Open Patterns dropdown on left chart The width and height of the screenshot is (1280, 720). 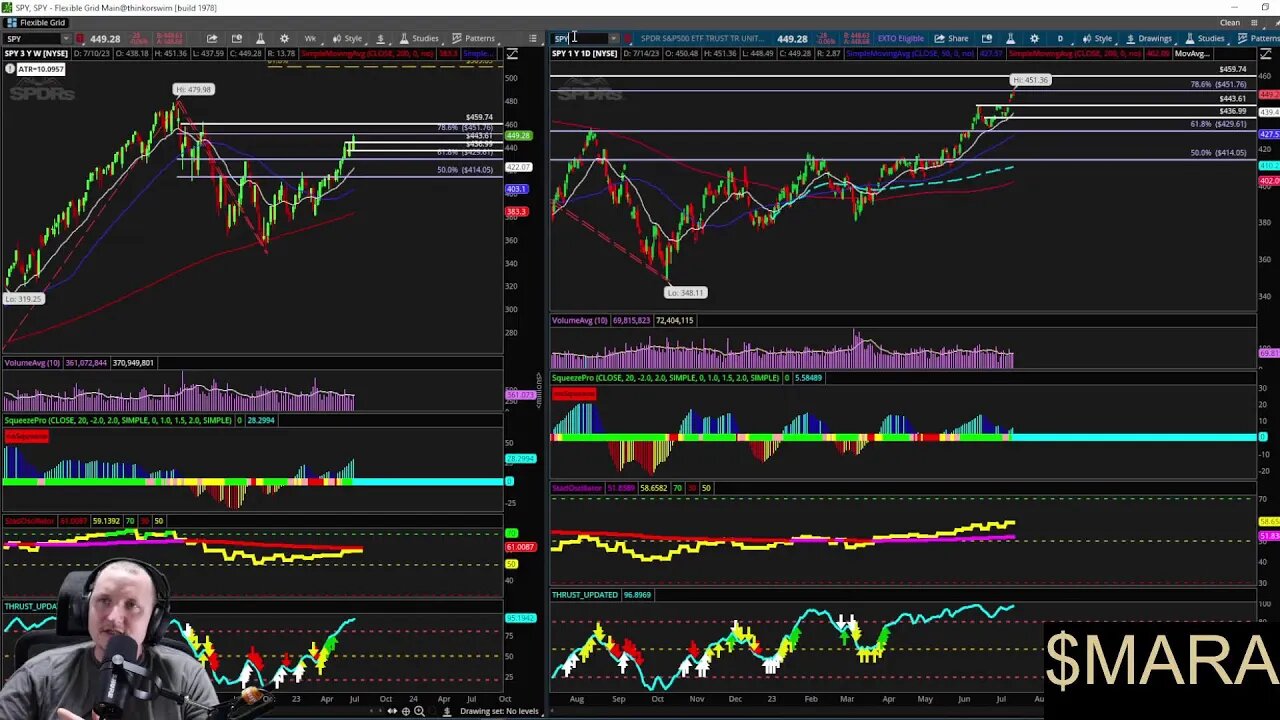pos(473,39)
